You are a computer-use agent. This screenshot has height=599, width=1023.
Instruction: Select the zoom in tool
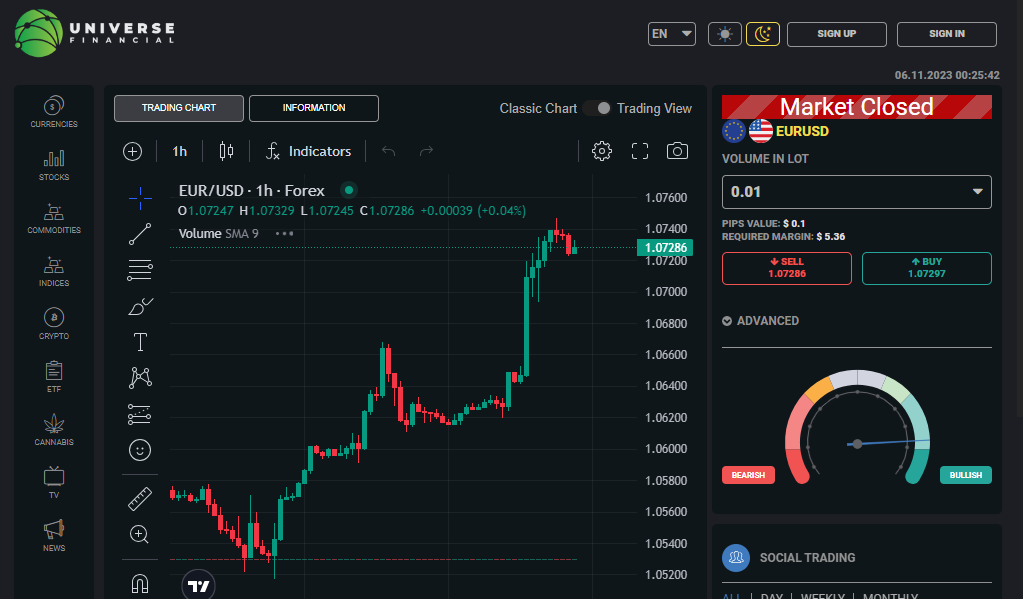[140, 534]
